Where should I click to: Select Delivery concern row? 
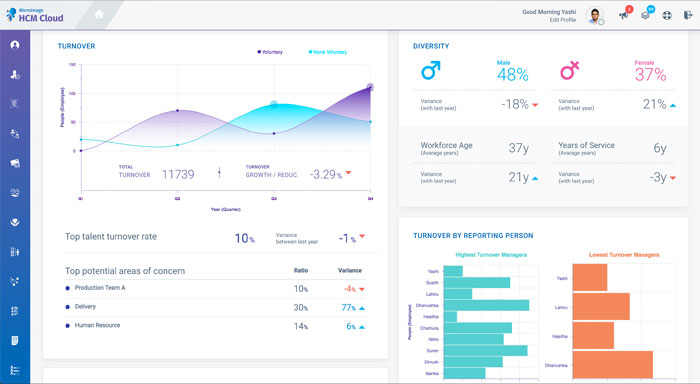click(x=216, y=307)
